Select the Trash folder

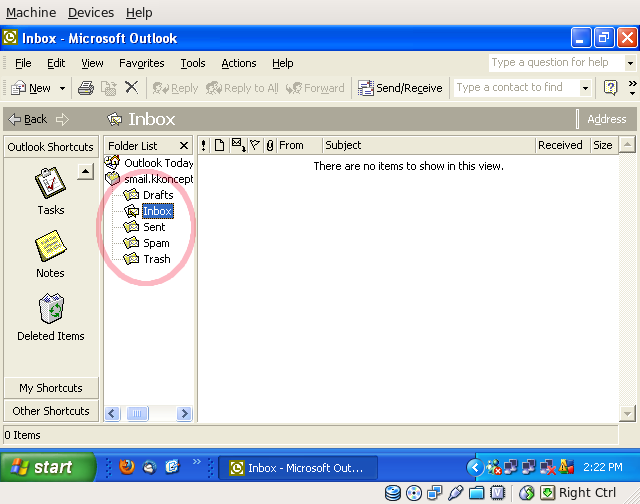click(157, 259)
